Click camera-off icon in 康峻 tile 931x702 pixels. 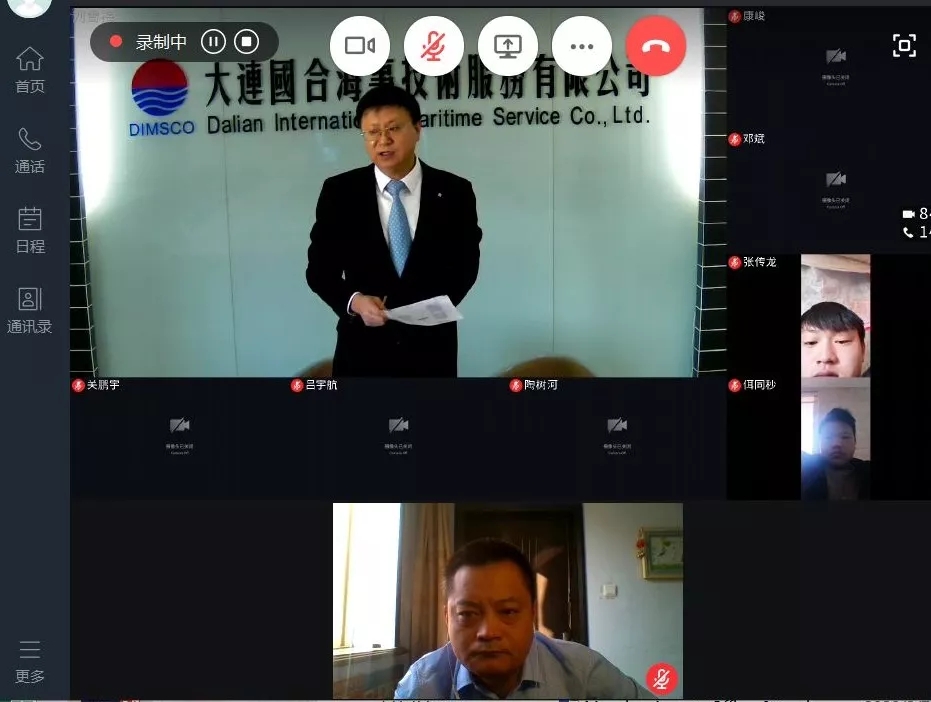click(835, 56)
